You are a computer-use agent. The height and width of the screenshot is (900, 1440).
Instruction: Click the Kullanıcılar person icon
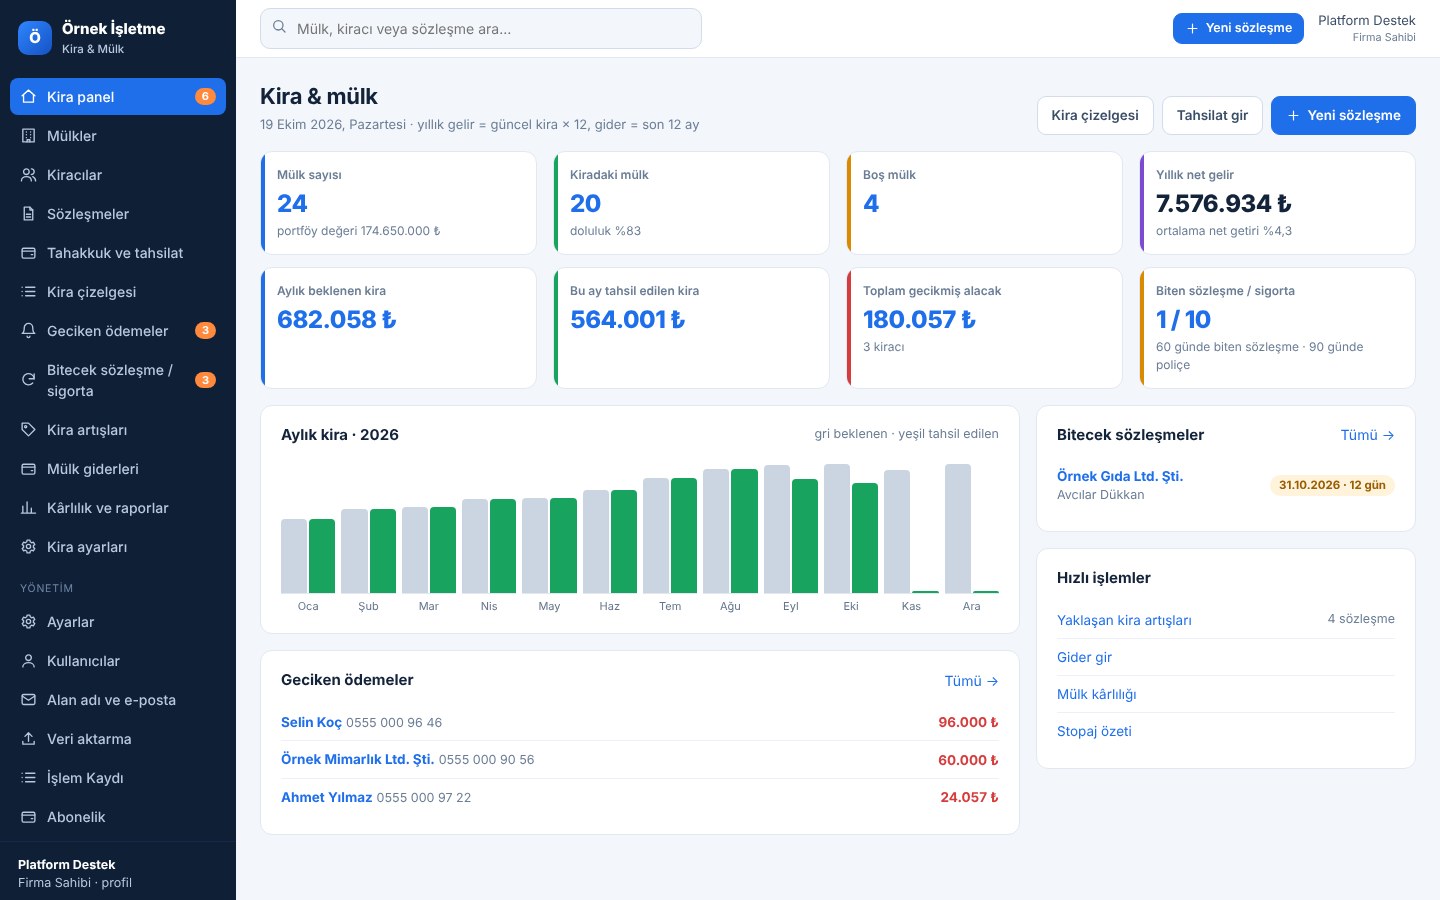pos(28,661)
